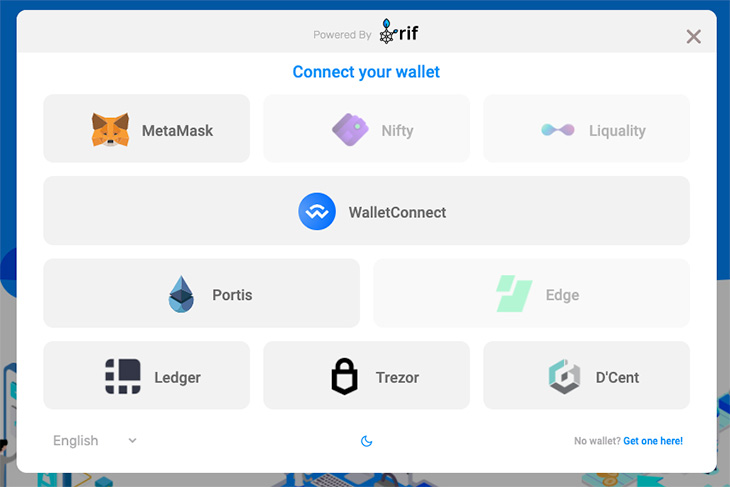Click the green Edge logo
This screenshot has height=487, width=730.
(x=514, y=293)
